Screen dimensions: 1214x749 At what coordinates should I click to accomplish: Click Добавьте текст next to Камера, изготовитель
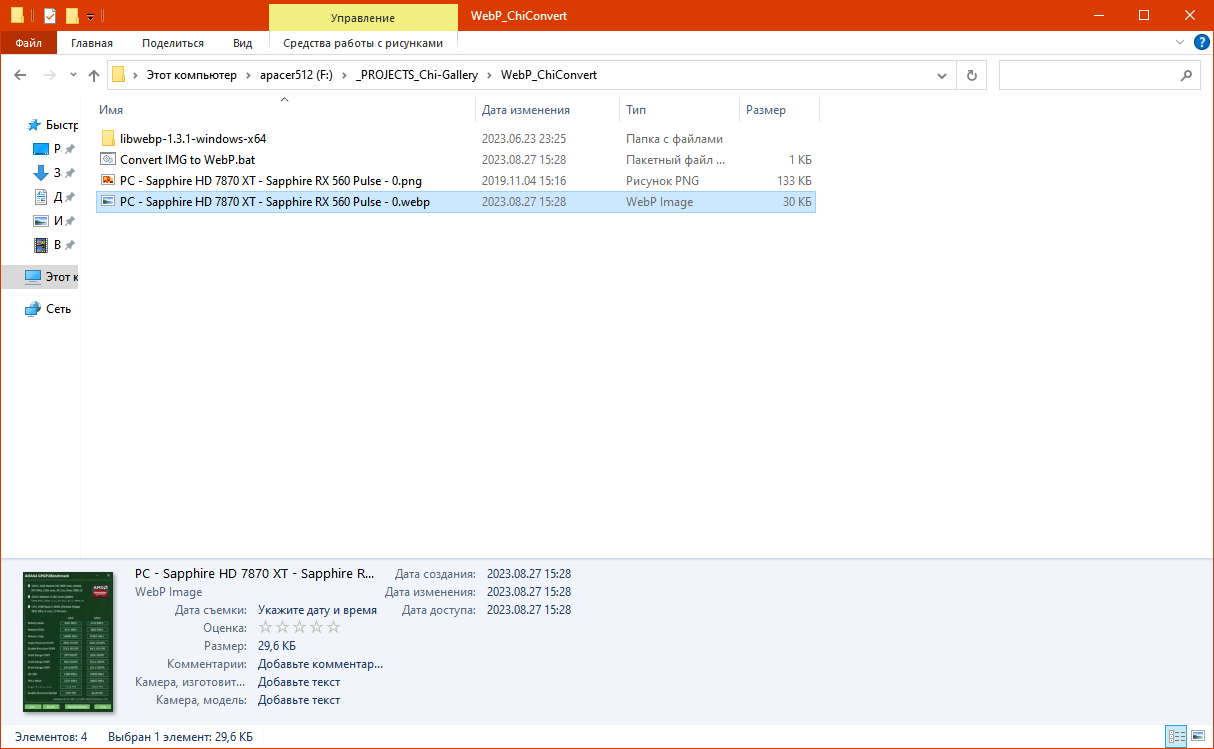299,682
